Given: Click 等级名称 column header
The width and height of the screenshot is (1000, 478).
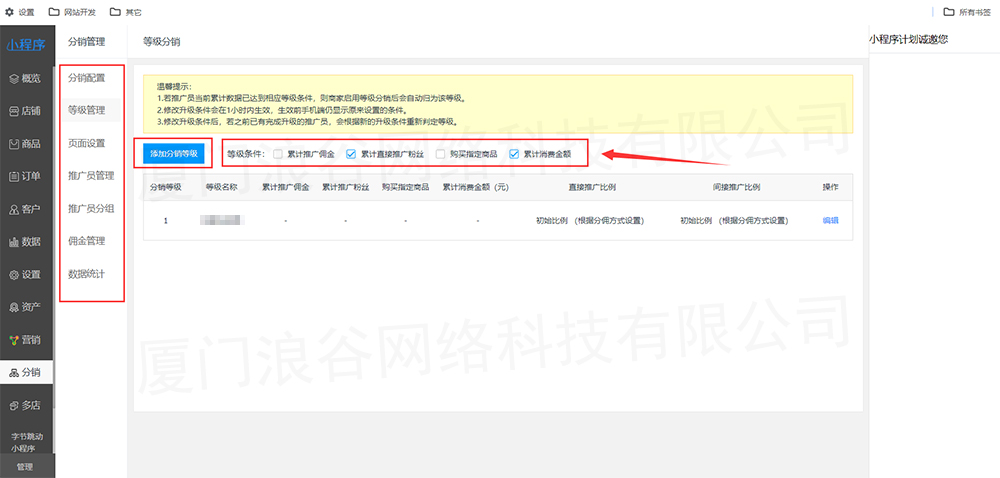Looking at the screenshot, I should tap(221, 187).
